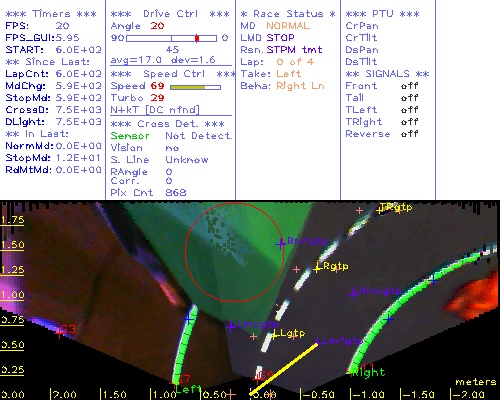Click the Race Status panel header
This screenshot has width=500, height=400.
coord(288,14)
